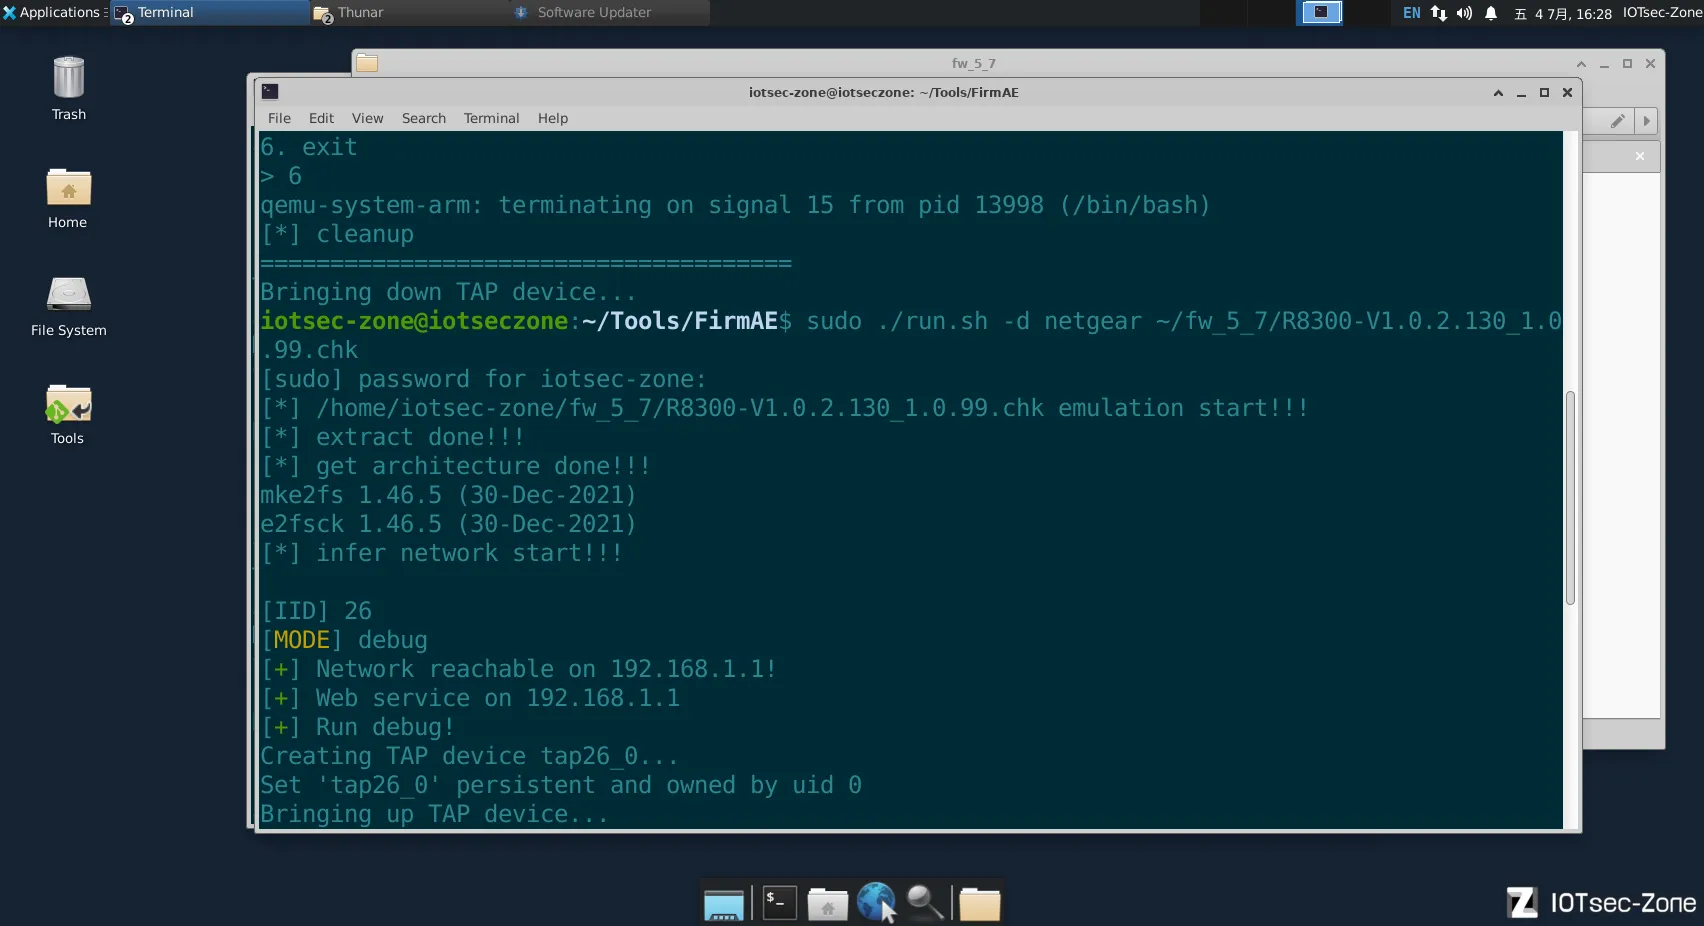The image size is (1704, 926).
Task: Switch to Software Updater taskbar entry
Action: (609, 12)
